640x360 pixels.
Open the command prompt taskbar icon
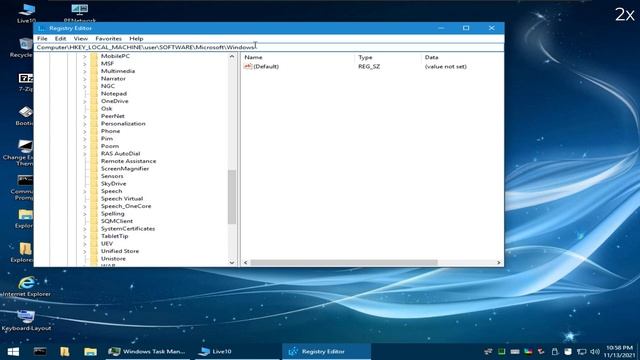pos(40,351)
